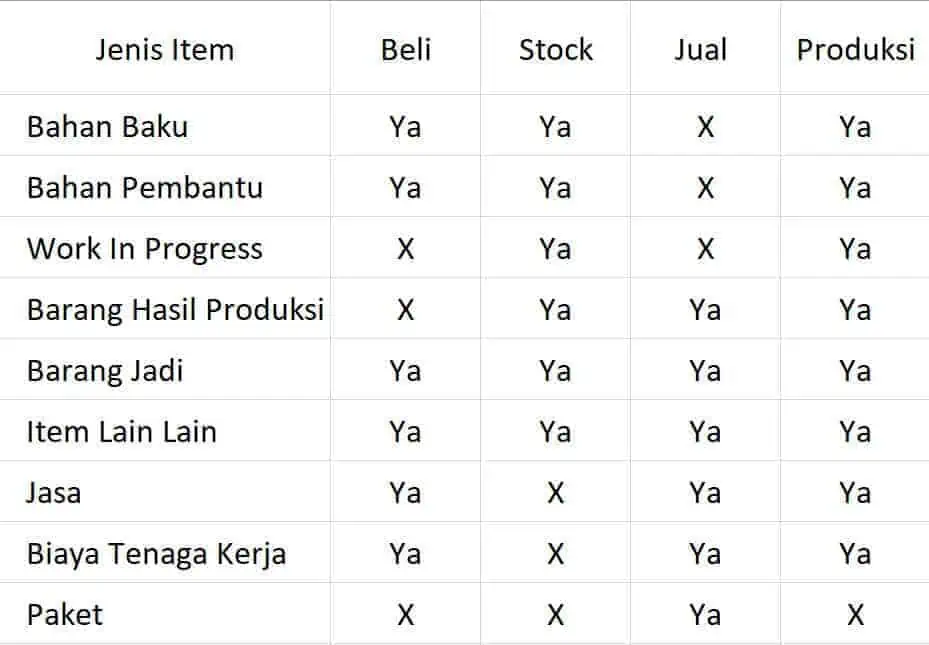Viewport: 929px width, 645px height.
Task: Click the Jasa row label
Action: [54, 493]
